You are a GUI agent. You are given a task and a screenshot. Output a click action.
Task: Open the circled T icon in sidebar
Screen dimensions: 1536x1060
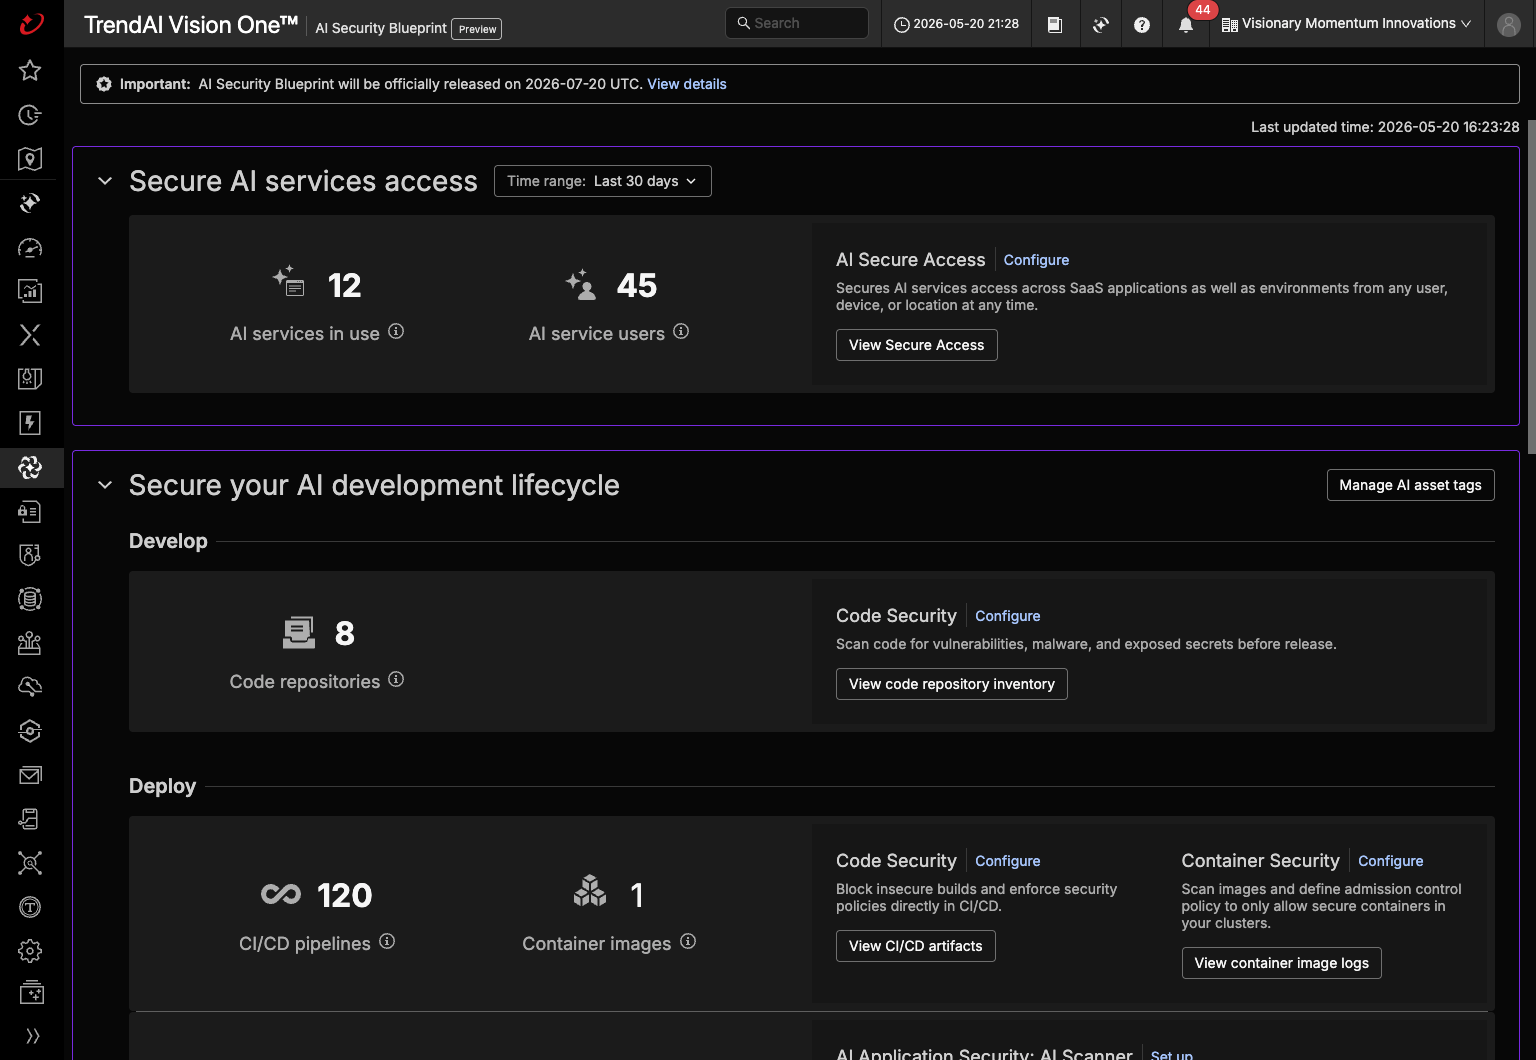[30, 907]
